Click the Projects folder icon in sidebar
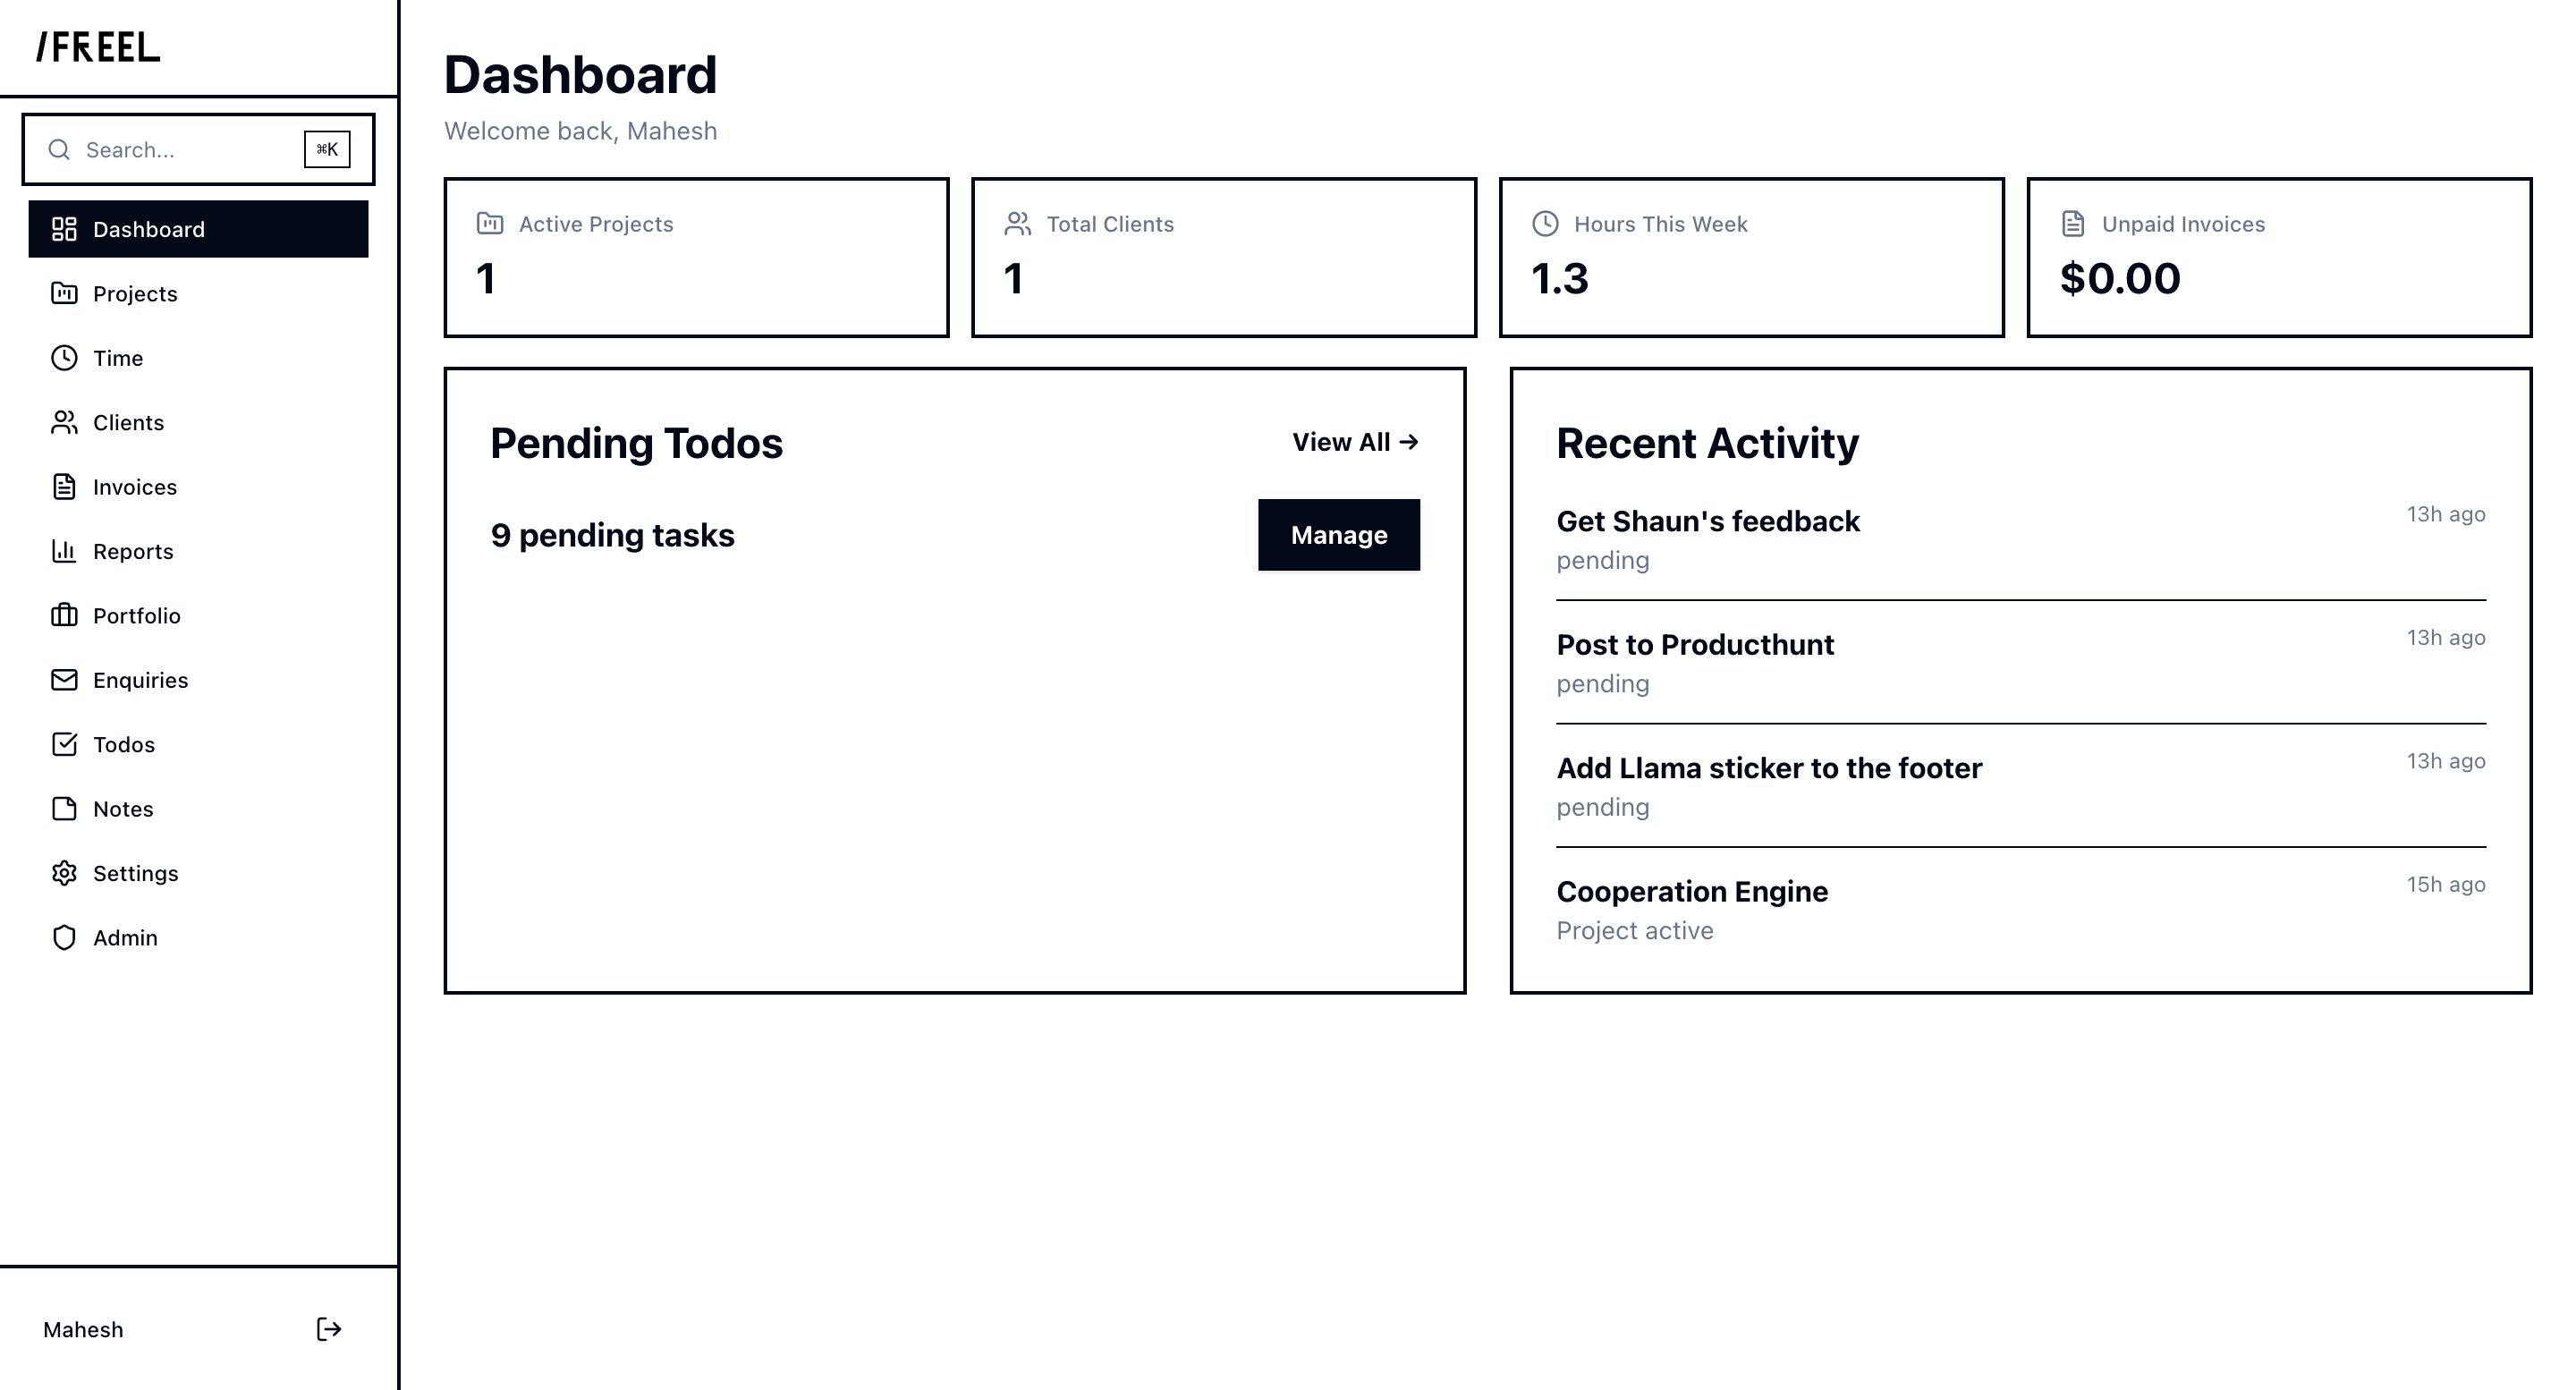The height and width of the screenshot is (1390, 2576). pyautogui.click(x=64, y=293)
